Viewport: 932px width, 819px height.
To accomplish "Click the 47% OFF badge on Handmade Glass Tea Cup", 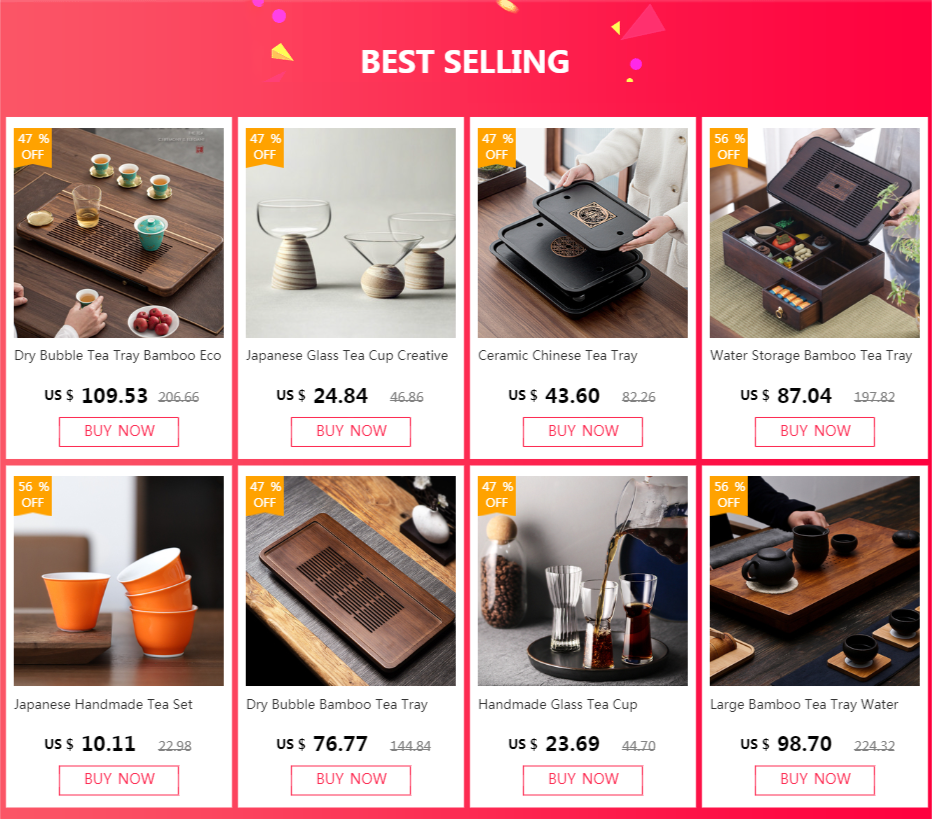I will tap(497, 494).
